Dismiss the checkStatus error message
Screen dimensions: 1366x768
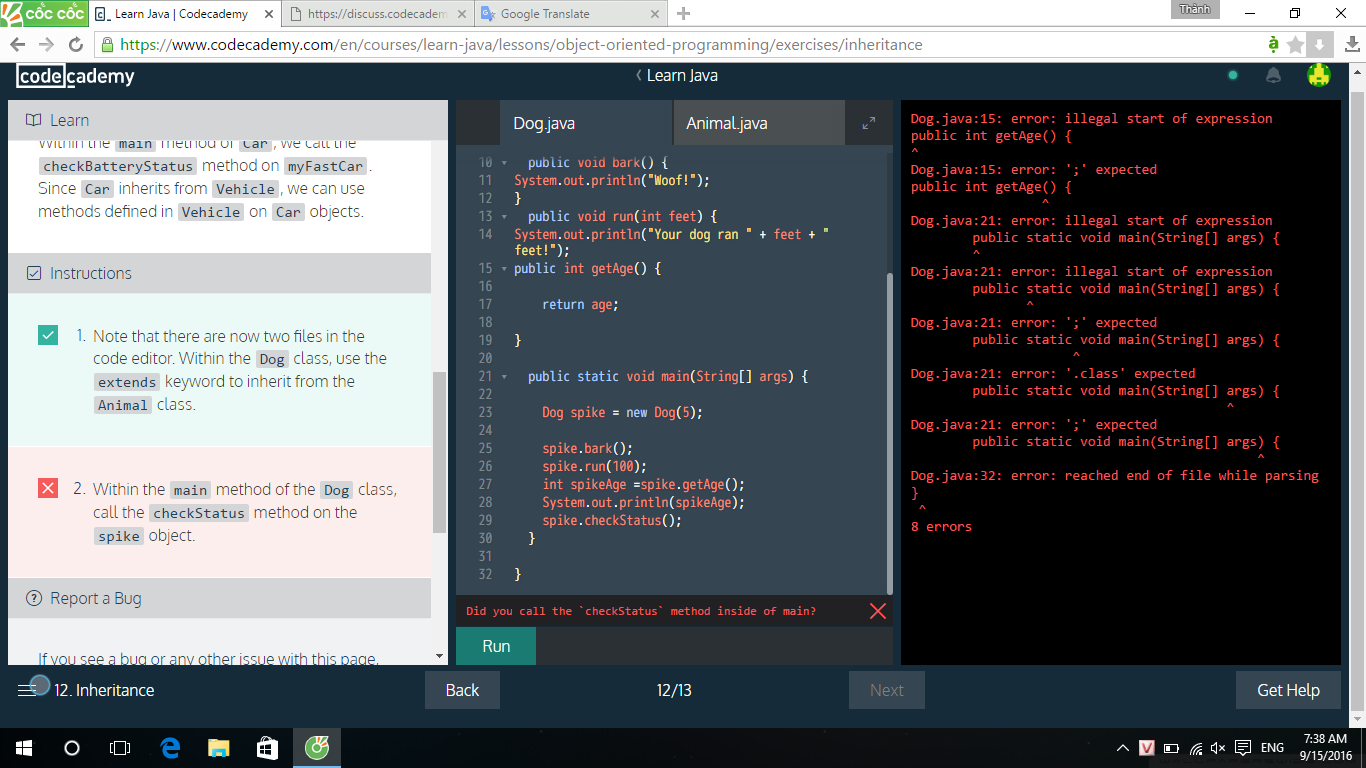(x=878, y=611)
